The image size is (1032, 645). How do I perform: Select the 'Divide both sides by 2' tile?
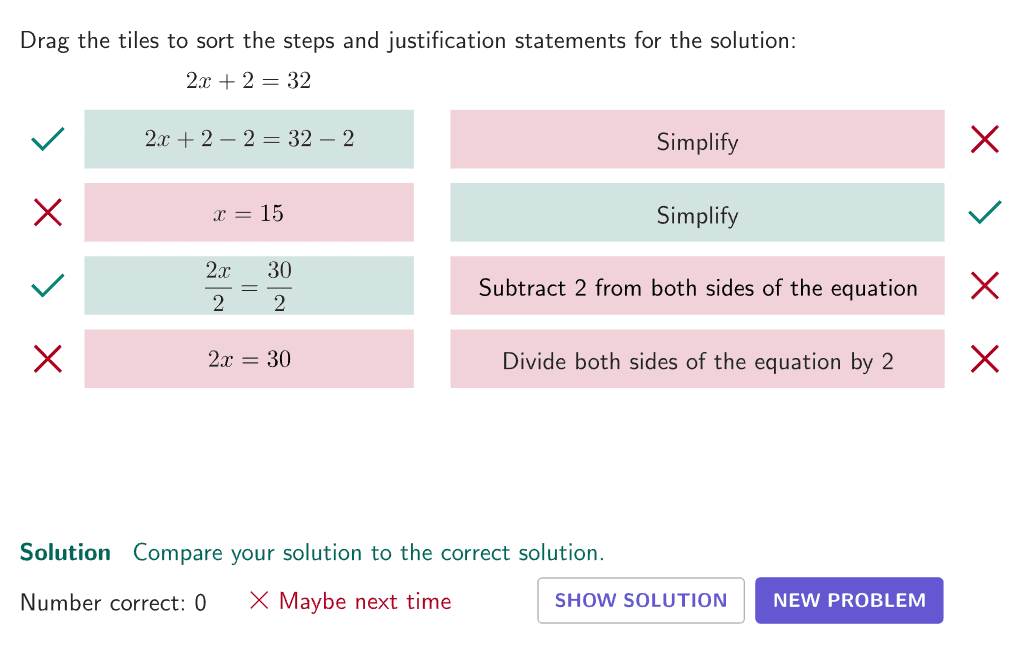pos(697,359)
